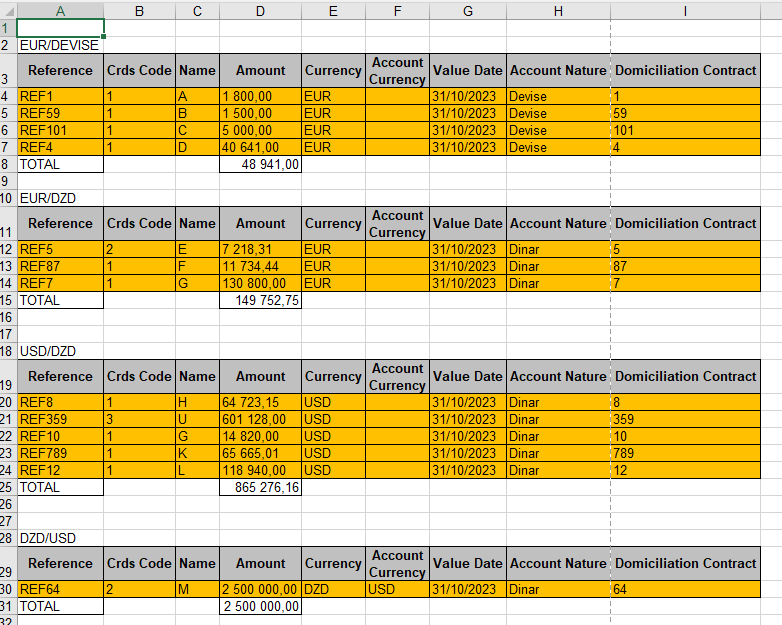782x625 pixels.
Task: Click the EUR/DEVISE label cell
Action: pos(60,45)
